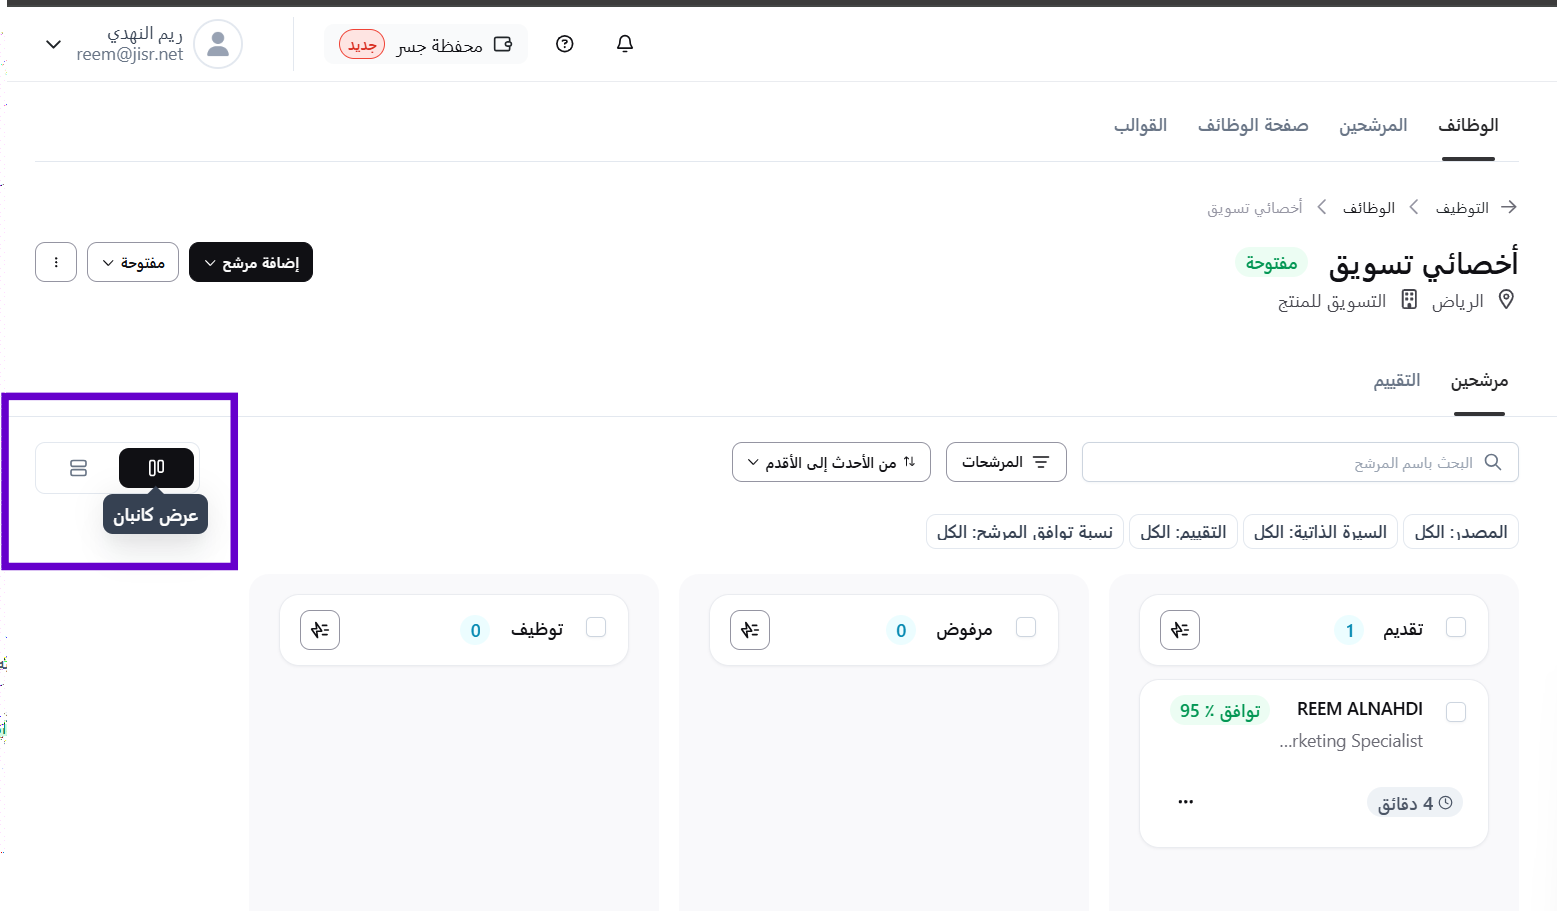Expand the إضافة مرشح dropdown button
Viewport: 1557px width, 911px height.
tap(251, 262)
